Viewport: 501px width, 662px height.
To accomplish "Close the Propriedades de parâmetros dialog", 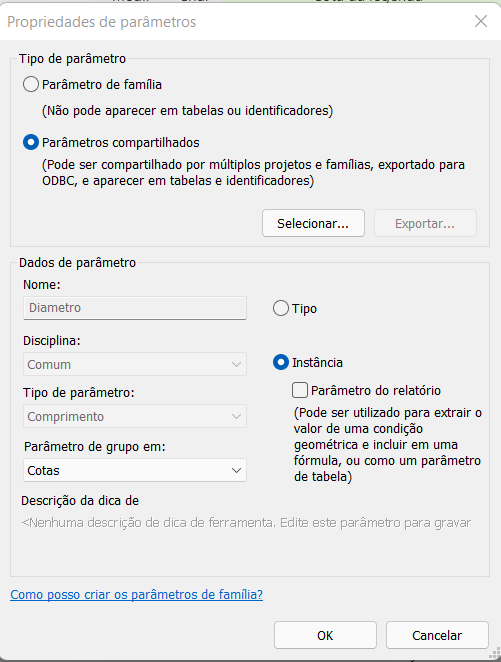I will (481, 21).
